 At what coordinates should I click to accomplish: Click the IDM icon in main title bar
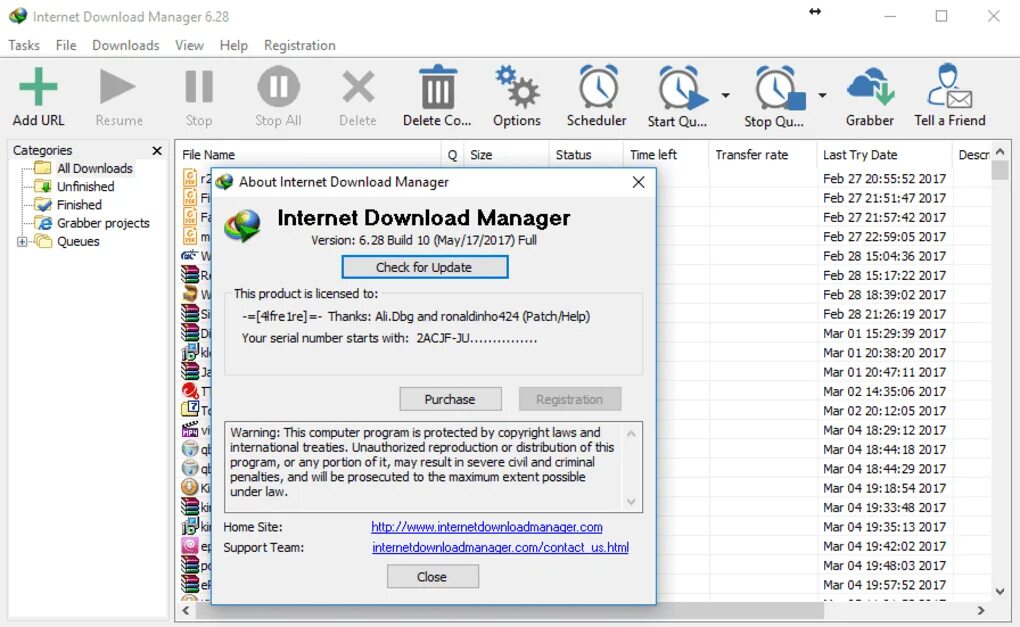click(18, 16)
